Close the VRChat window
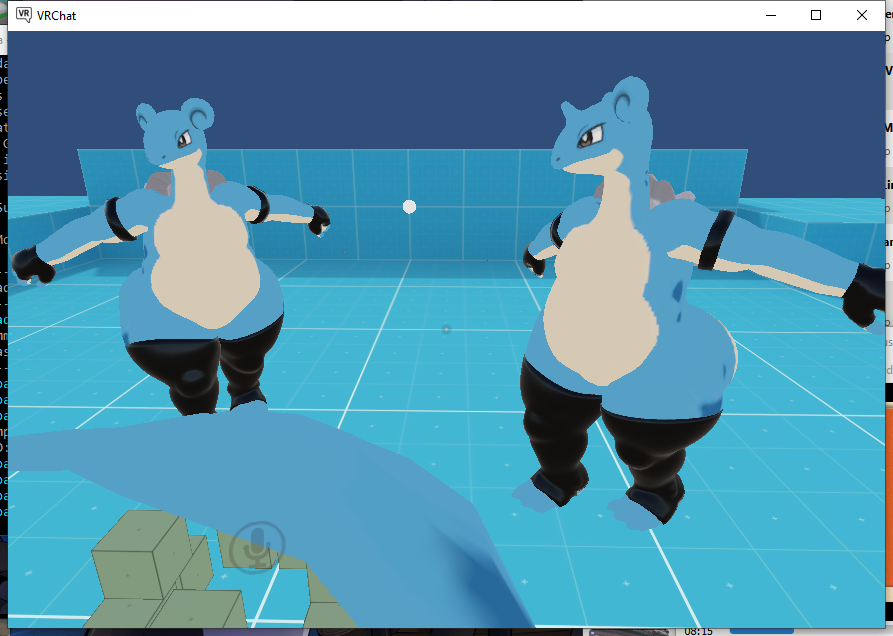The image size is (893, 636). coord(862,15)
